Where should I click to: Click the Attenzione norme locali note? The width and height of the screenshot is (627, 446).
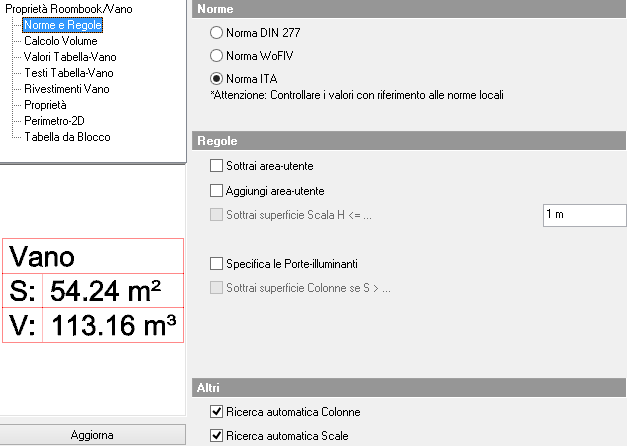coord(357,95)
